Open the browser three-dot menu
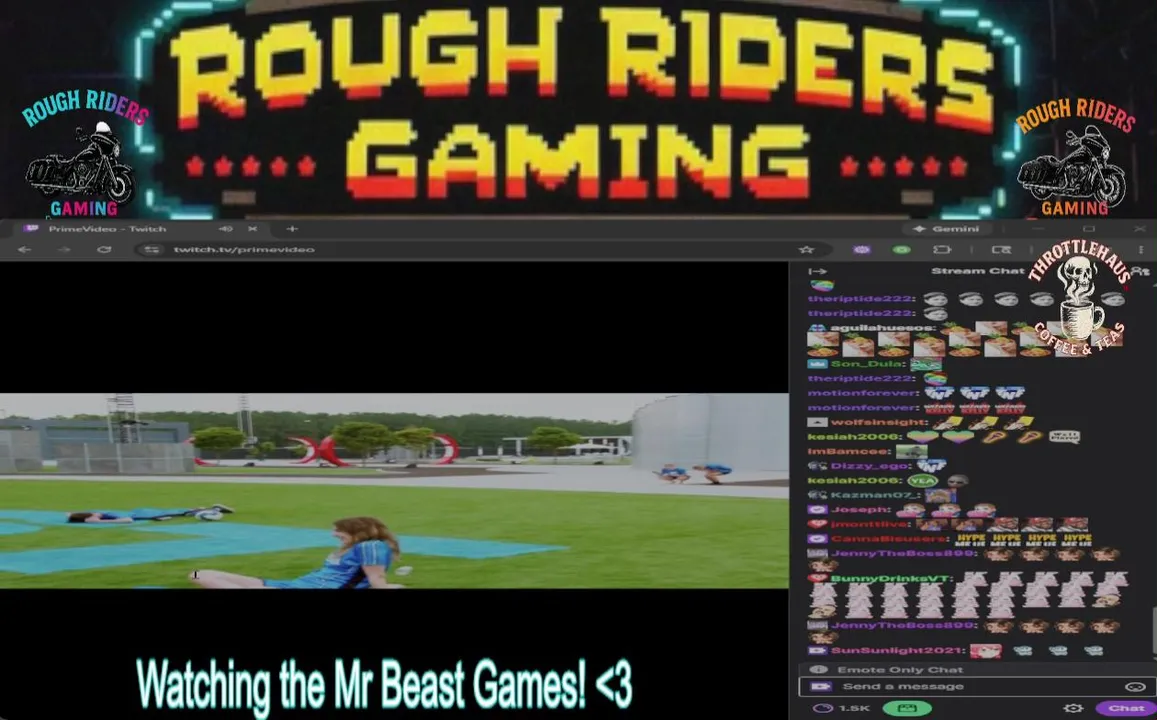The height and width of the screenshot is (720, 1157). (x=1141, y=249)
